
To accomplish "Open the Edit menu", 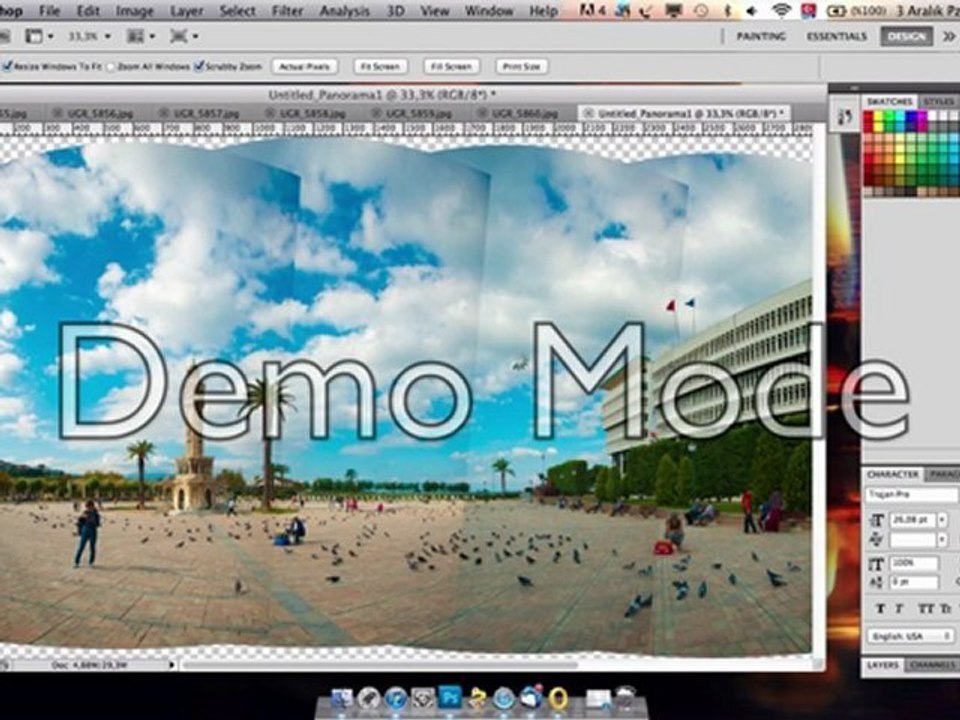I will [x=88, y=11].
